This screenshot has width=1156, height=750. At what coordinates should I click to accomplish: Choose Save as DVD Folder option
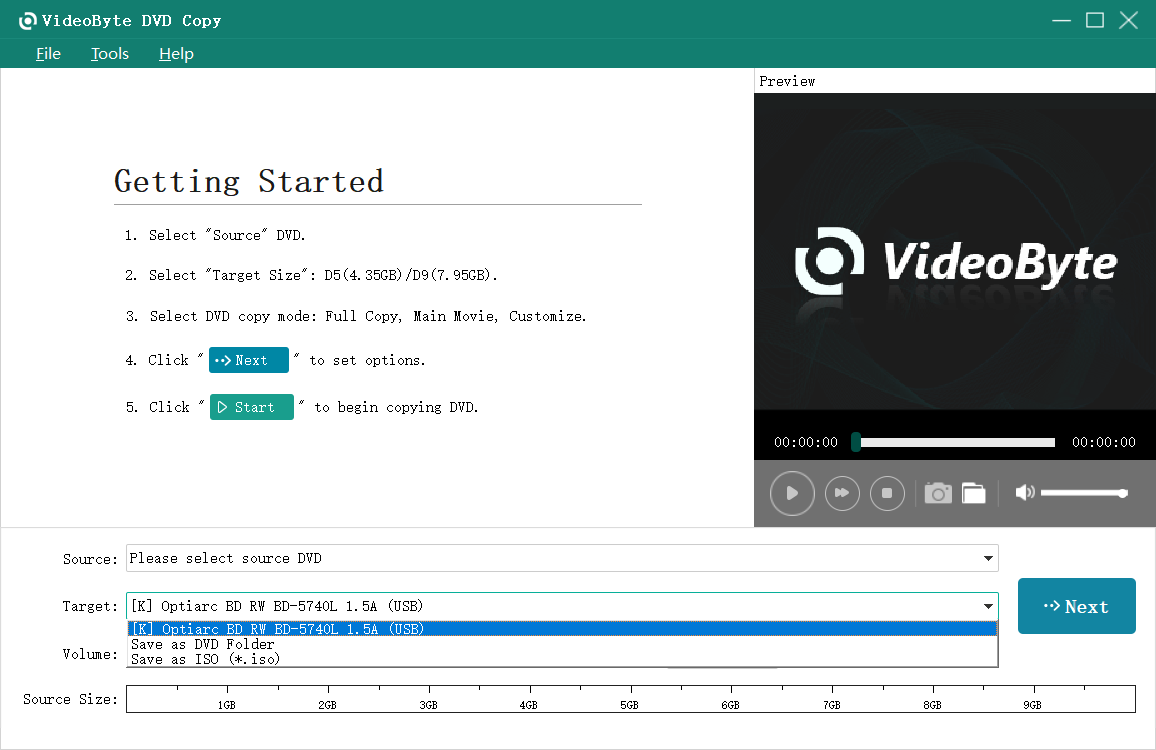563,645
